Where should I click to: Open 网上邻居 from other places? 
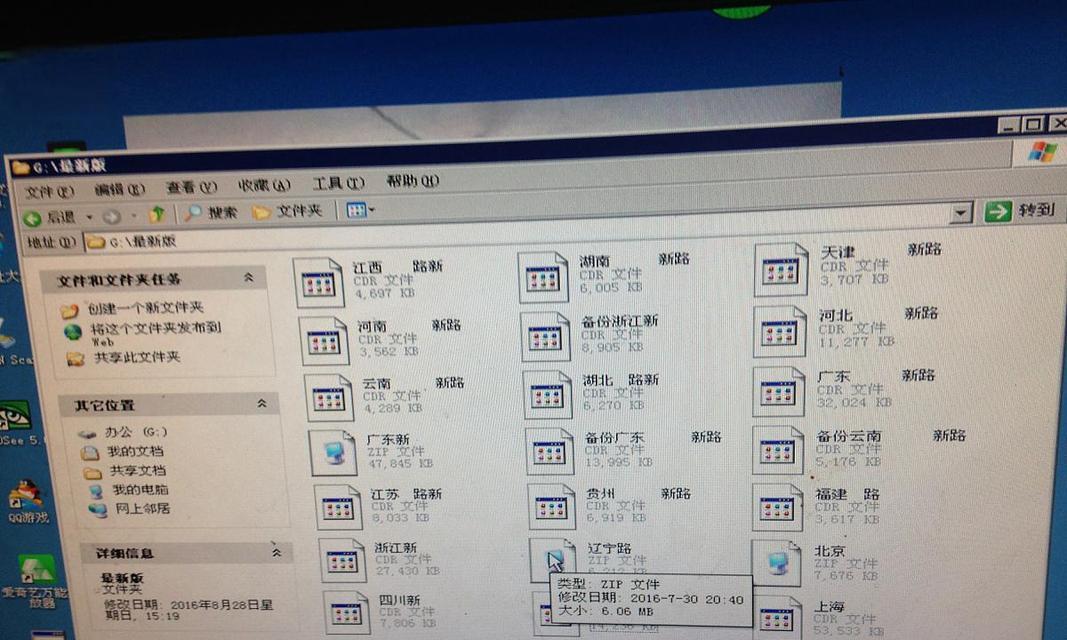pos(142,508)
